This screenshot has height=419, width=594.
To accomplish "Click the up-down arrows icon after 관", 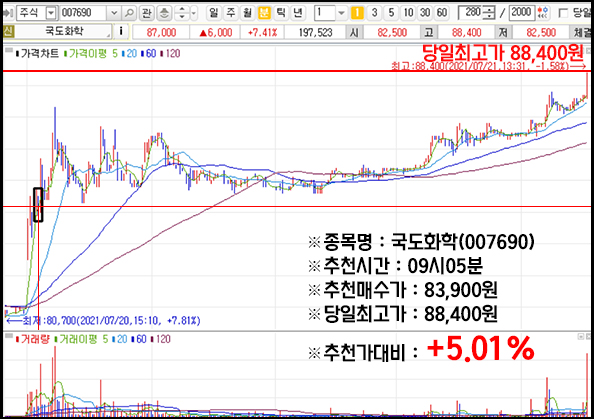I will 182,13.
